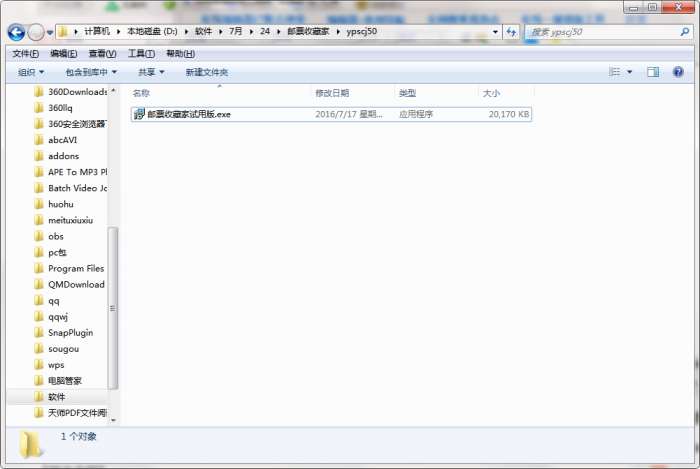Image resolution: width=700 pixels, height=469 pixels.
Task: Open the 包含到库中 dropdown
Action: [x=91, y=72]
